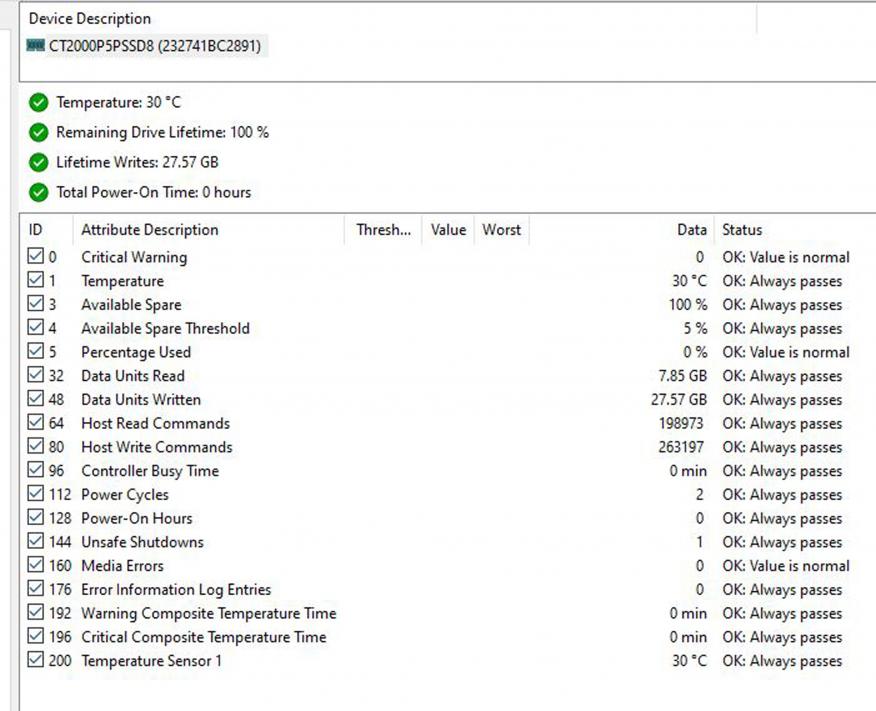Click the Percentage Used status text
876x711 pixels.
(x=786, y=352)
